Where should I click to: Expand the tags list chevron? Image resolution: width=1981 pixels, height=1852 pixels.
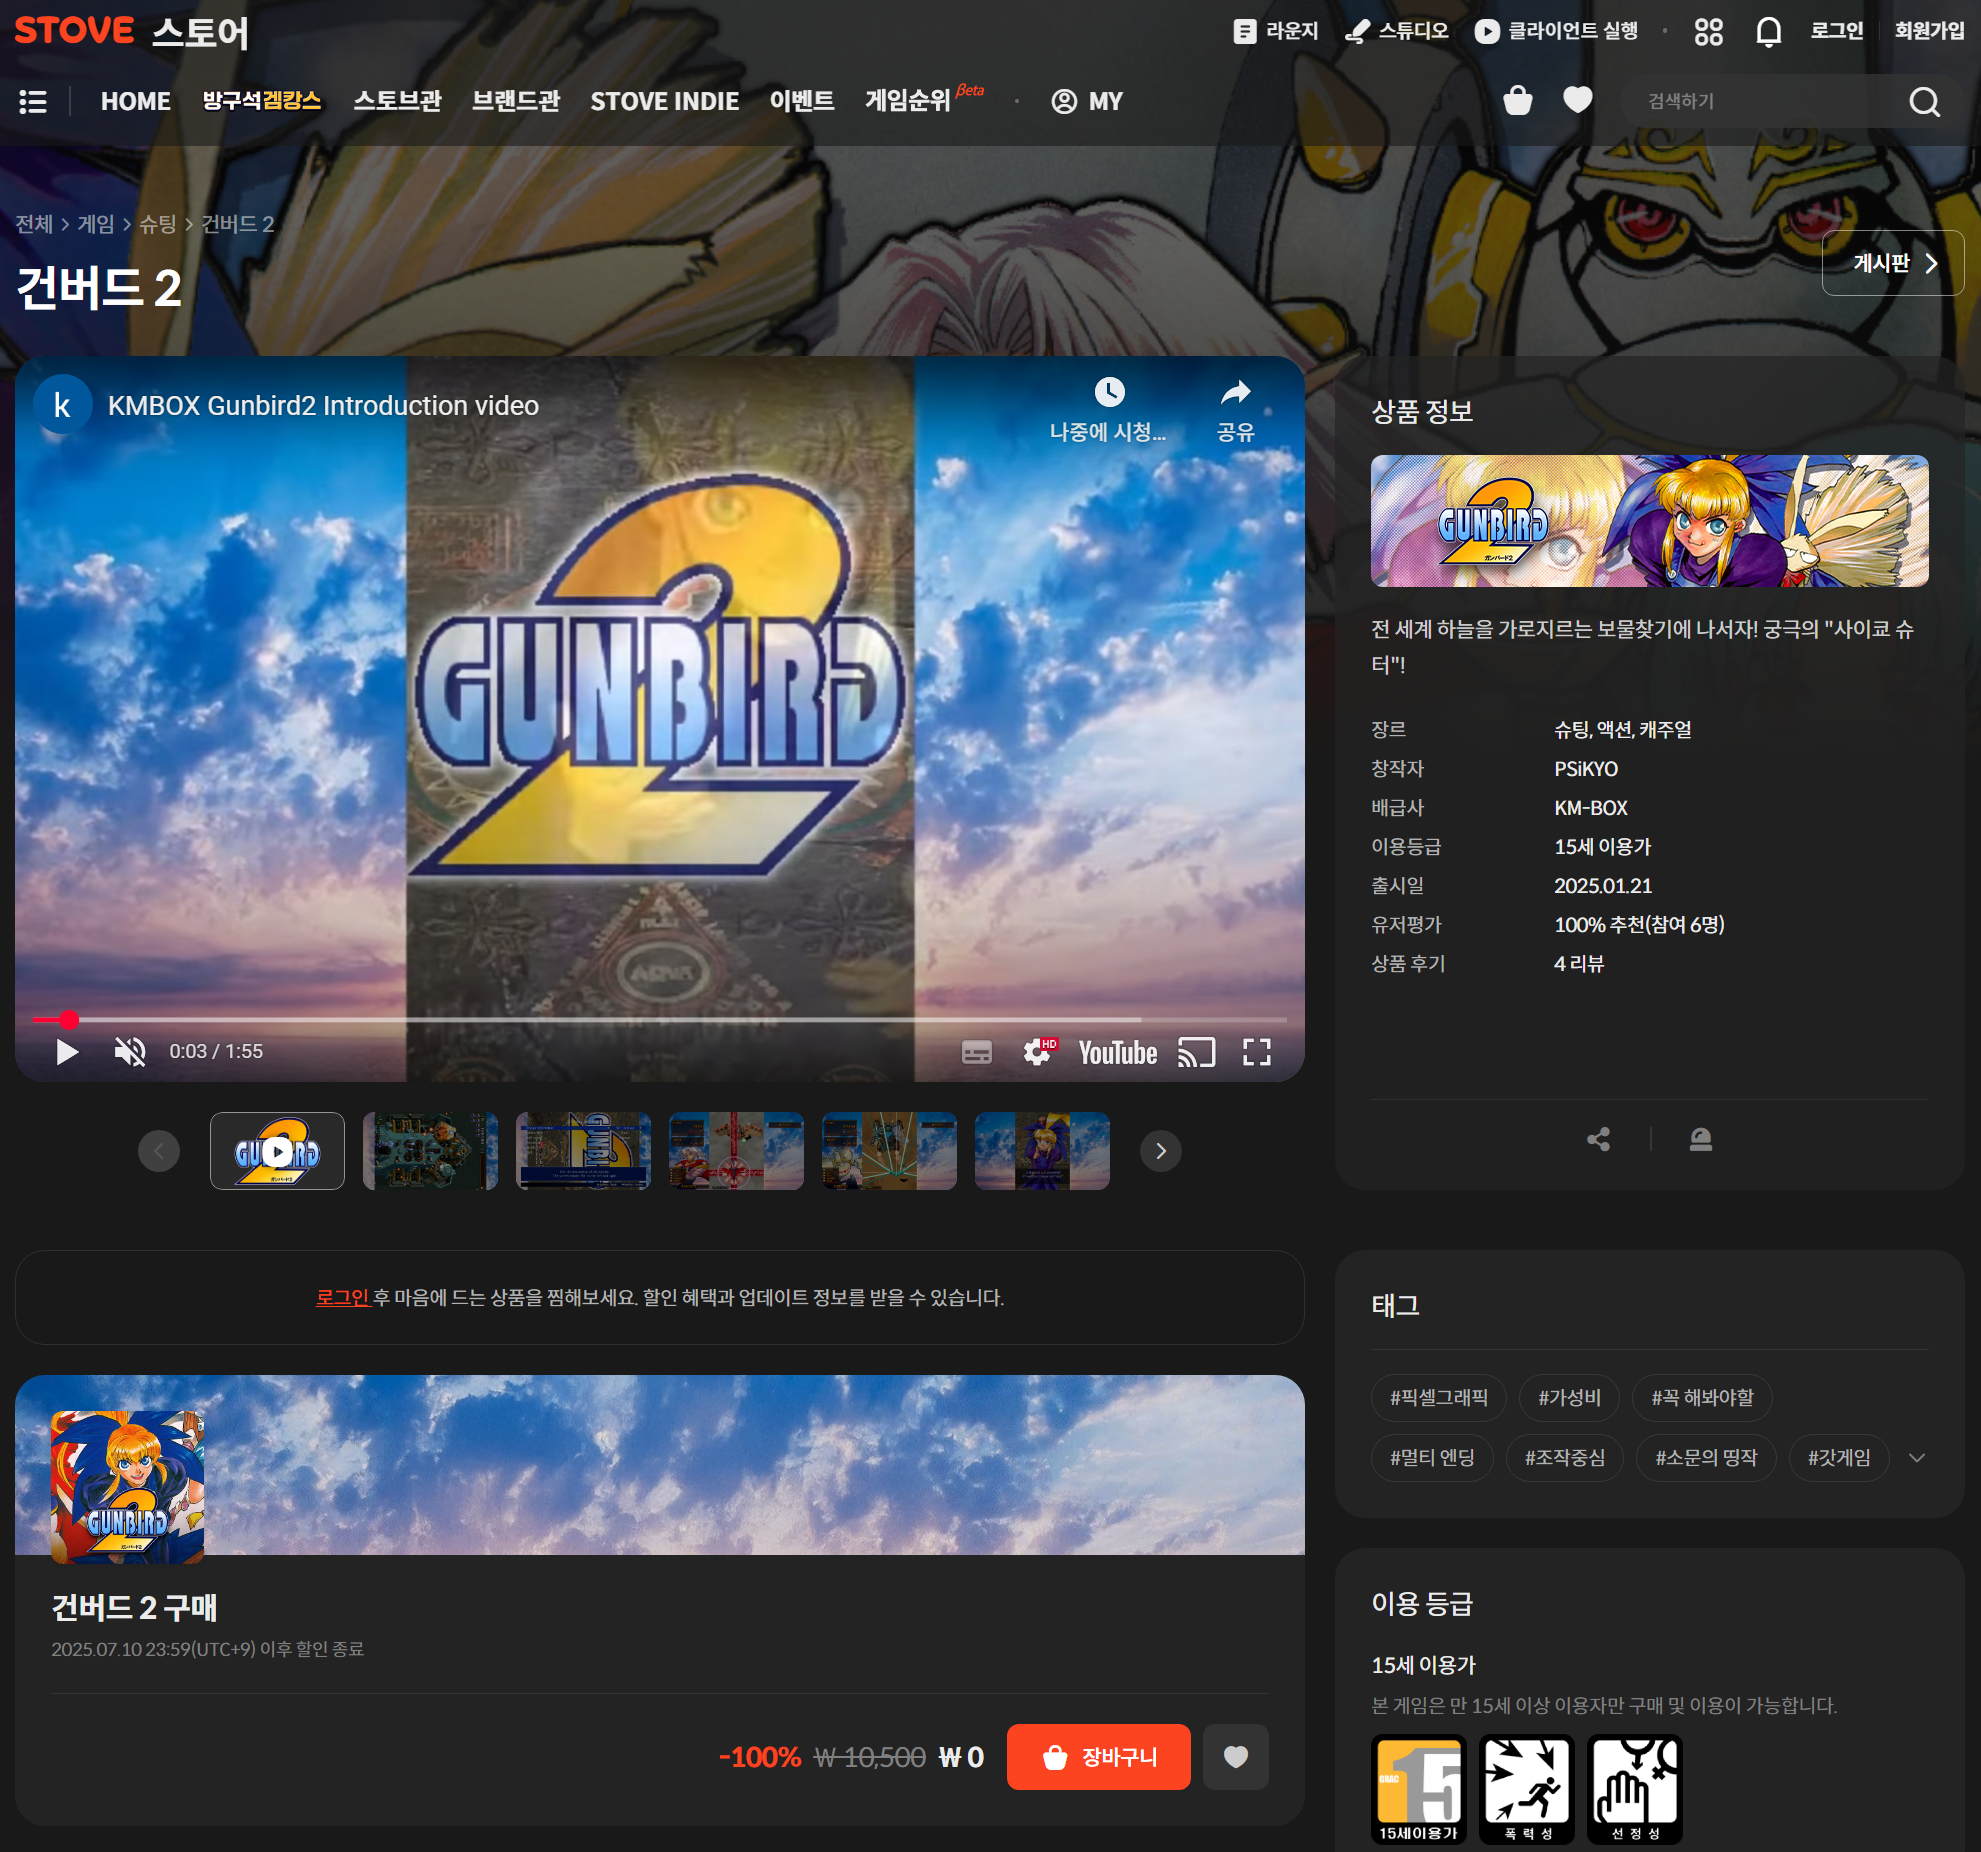(1916, 1458)
